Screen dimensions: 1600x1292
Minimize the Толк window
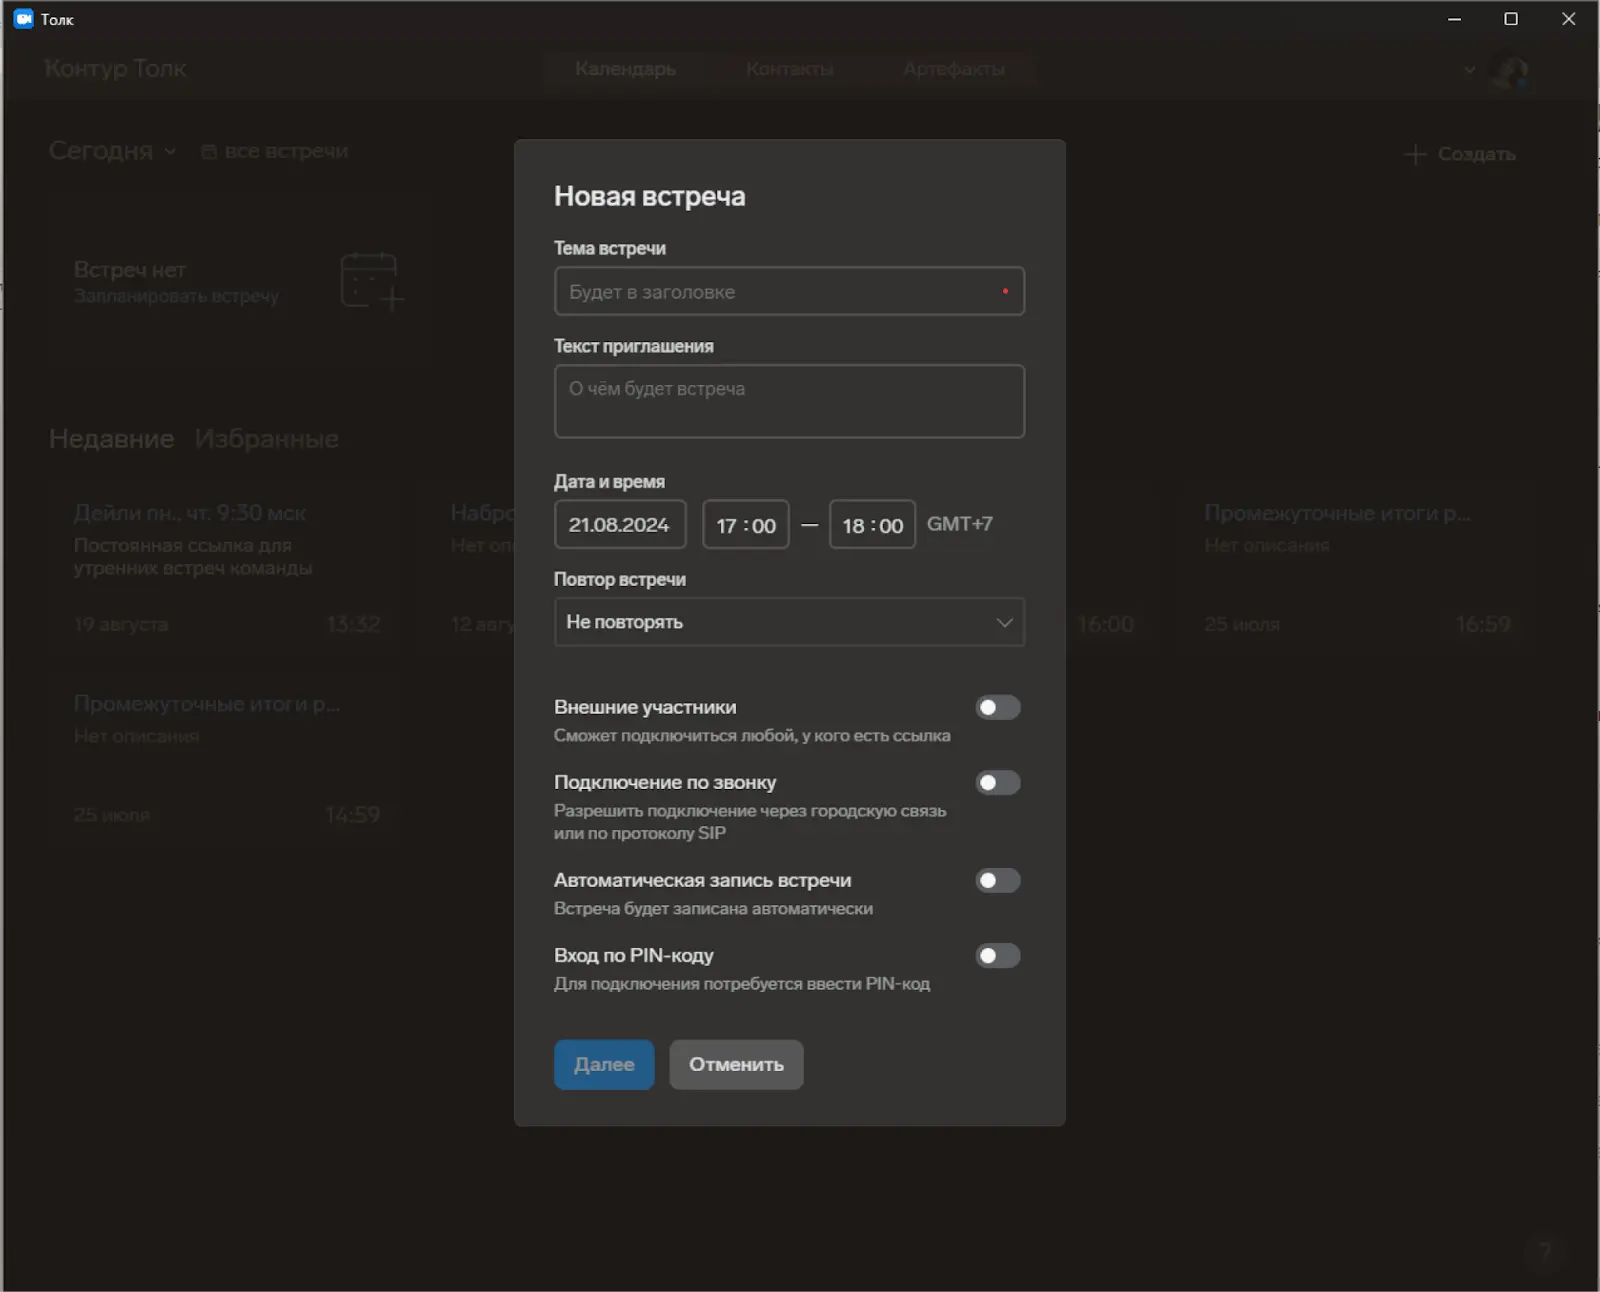click(1454, 19)
